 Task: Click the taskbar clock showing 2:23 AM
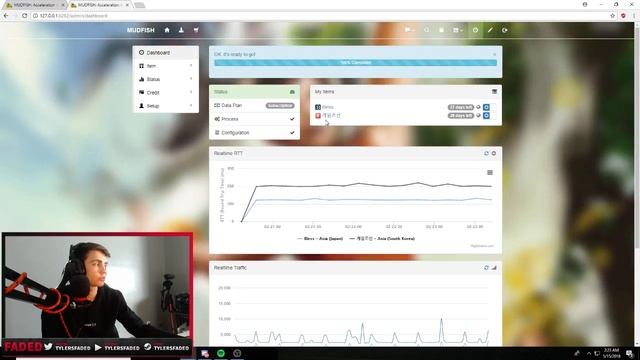tap(611, 353)
